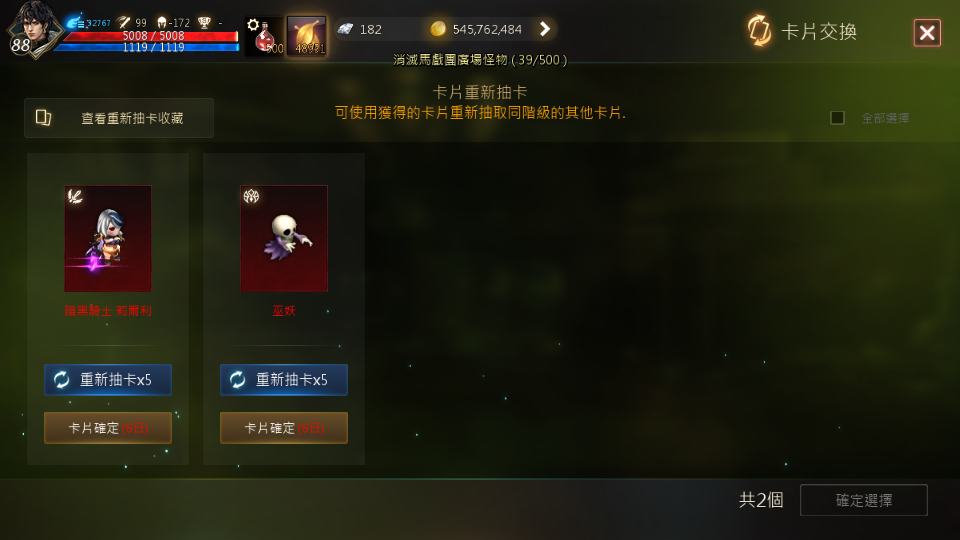Viewport: 960px width, 540px height.
Task: Open the player portrait avatar
Action: coord(34,28)
